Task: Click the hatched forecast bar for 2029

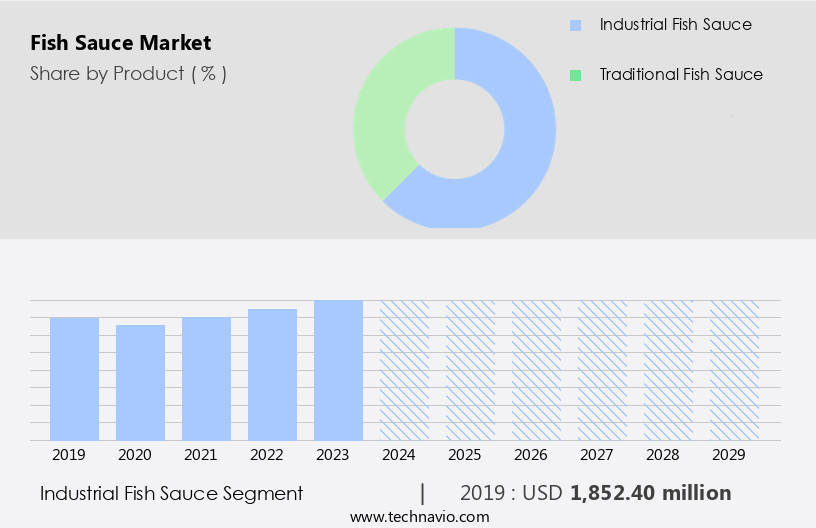Action: tap(735, 370)
